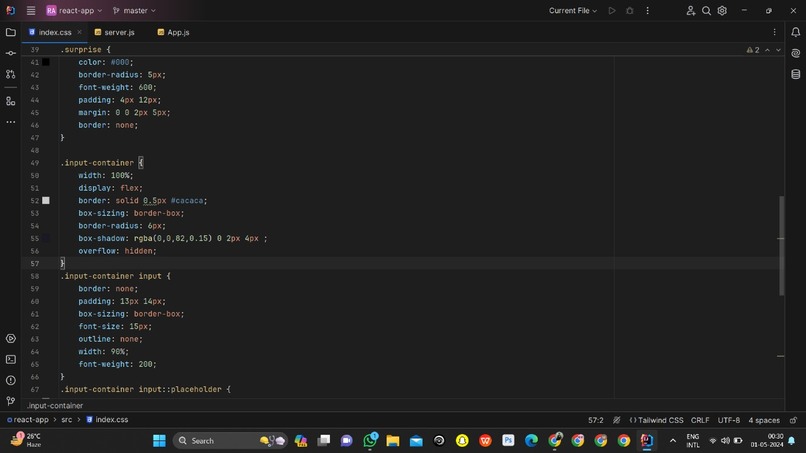Viewport: 806px width, 453px height.
Task: Open Microsoft Edge from taskbar
Action: [x=532, y=441]
